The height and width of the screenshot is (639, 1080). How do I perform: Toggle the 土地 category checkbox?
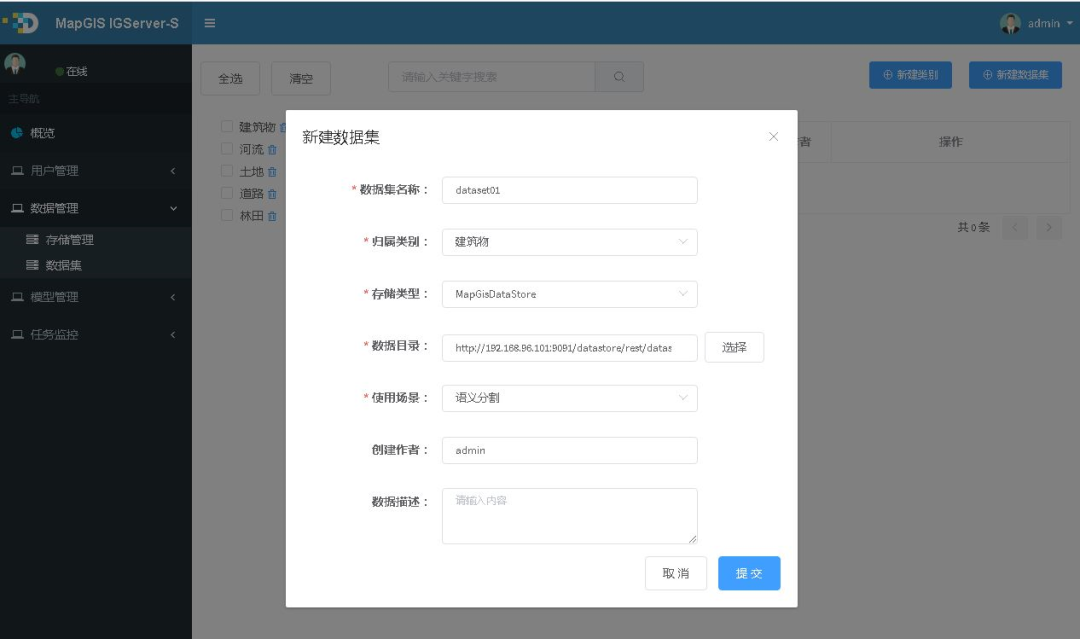227,171
